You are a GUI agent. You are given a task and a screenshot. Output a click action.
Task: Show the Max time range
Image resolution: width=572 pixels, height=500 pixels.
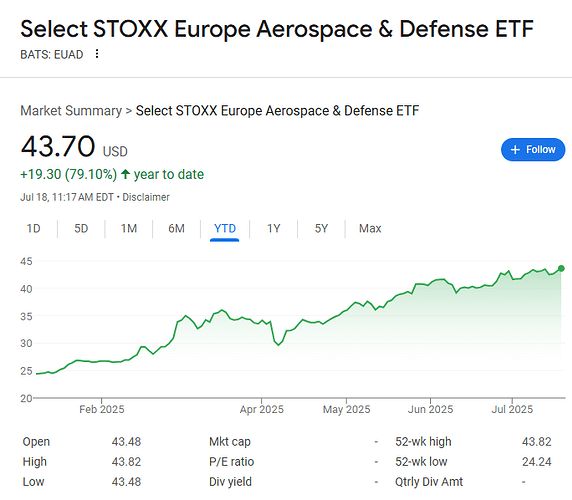370,229
